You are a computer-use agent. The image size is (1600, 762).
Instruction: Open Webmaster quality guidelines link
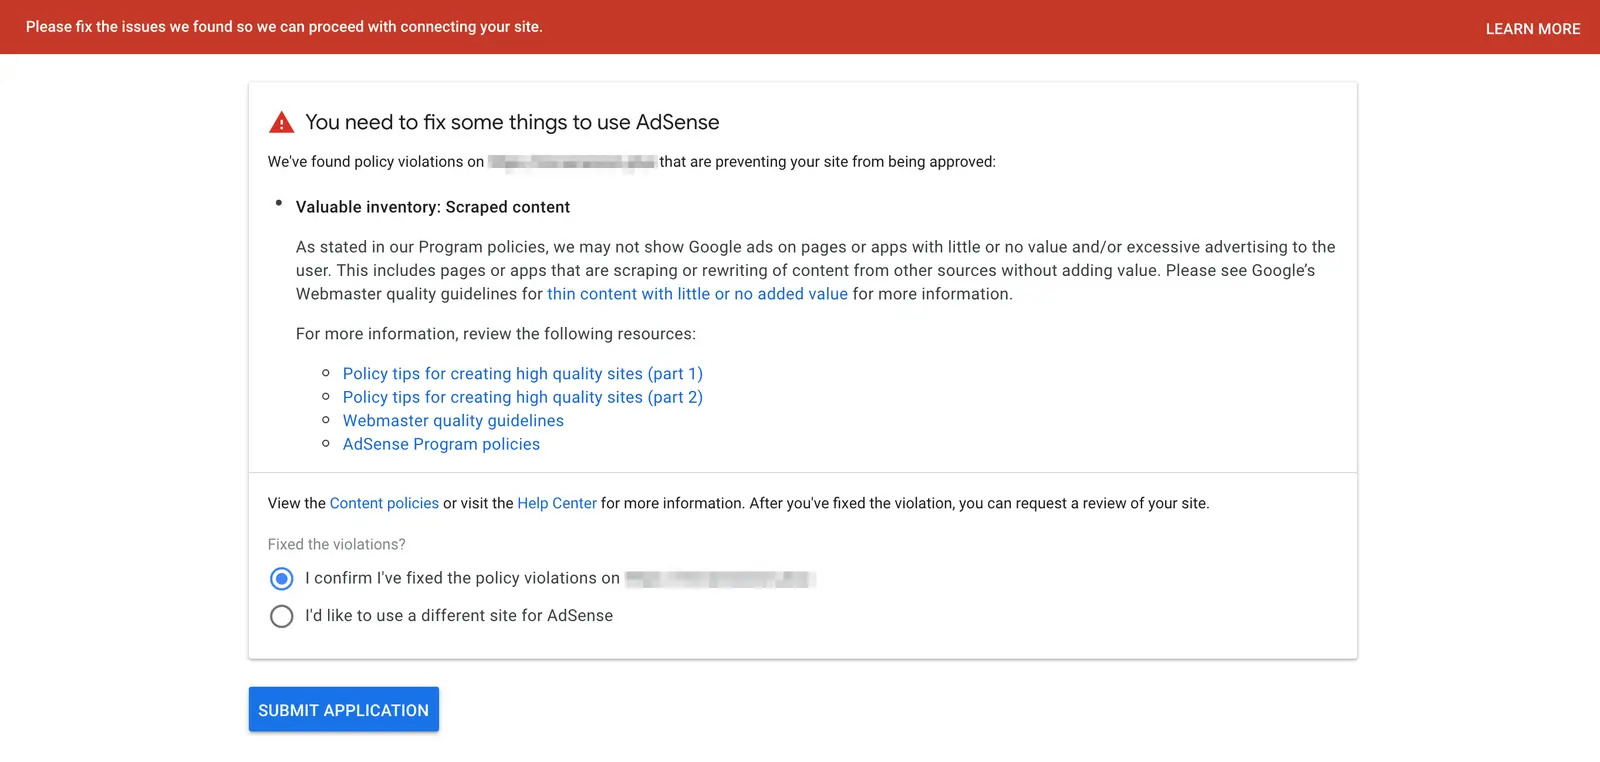pyautogui.click(x=453, y=421)
